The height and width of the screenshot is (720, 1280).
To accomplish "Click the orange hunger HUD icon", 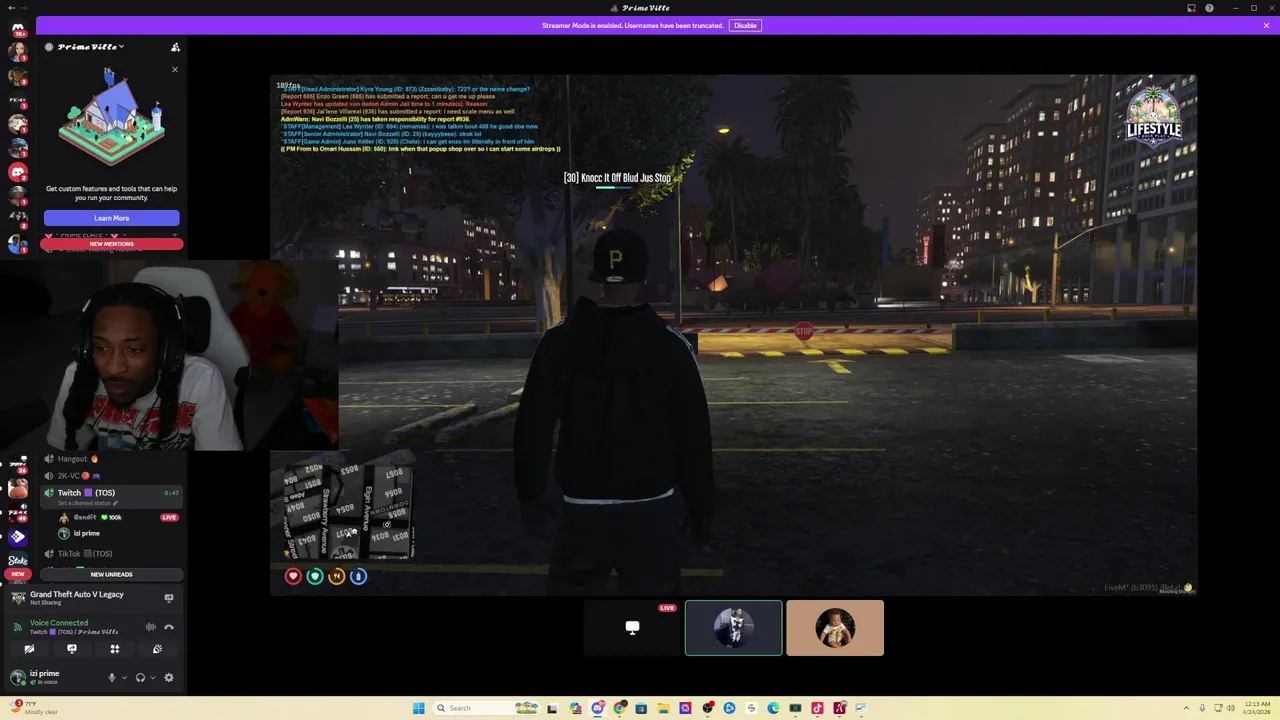I will [x=337, y=576].
